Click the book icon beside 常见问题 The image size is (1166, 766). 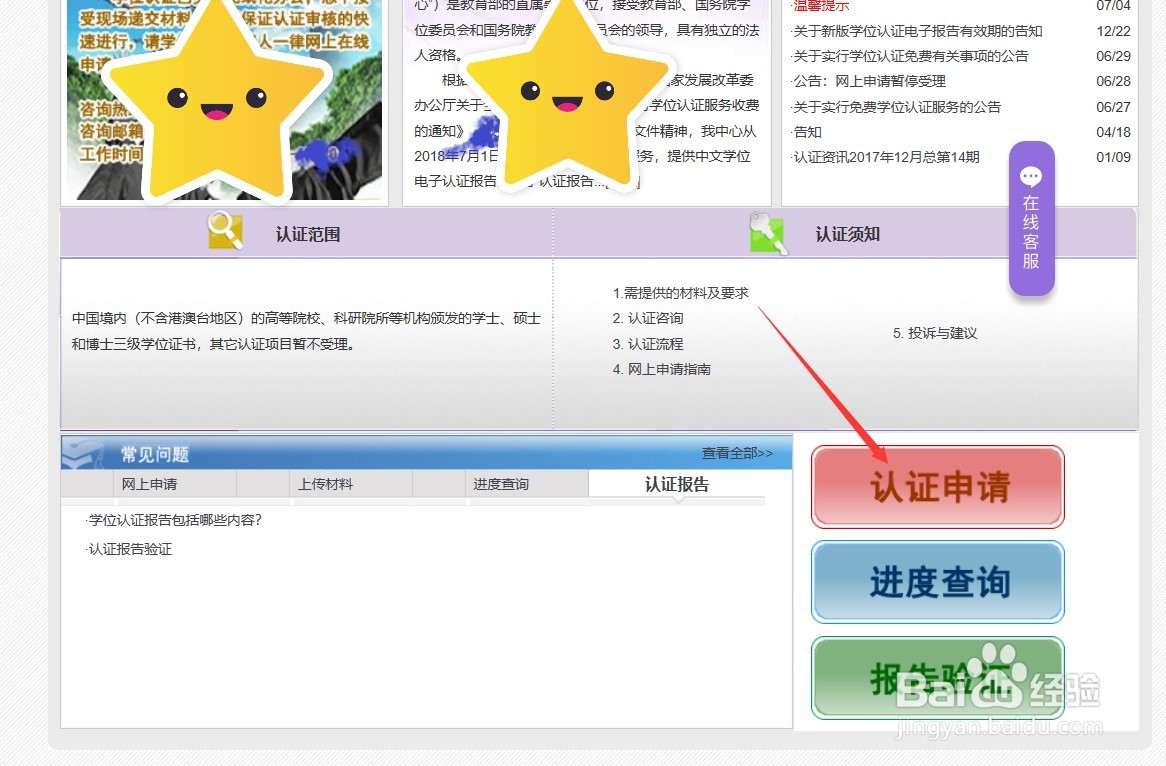[x=84, y=452]
